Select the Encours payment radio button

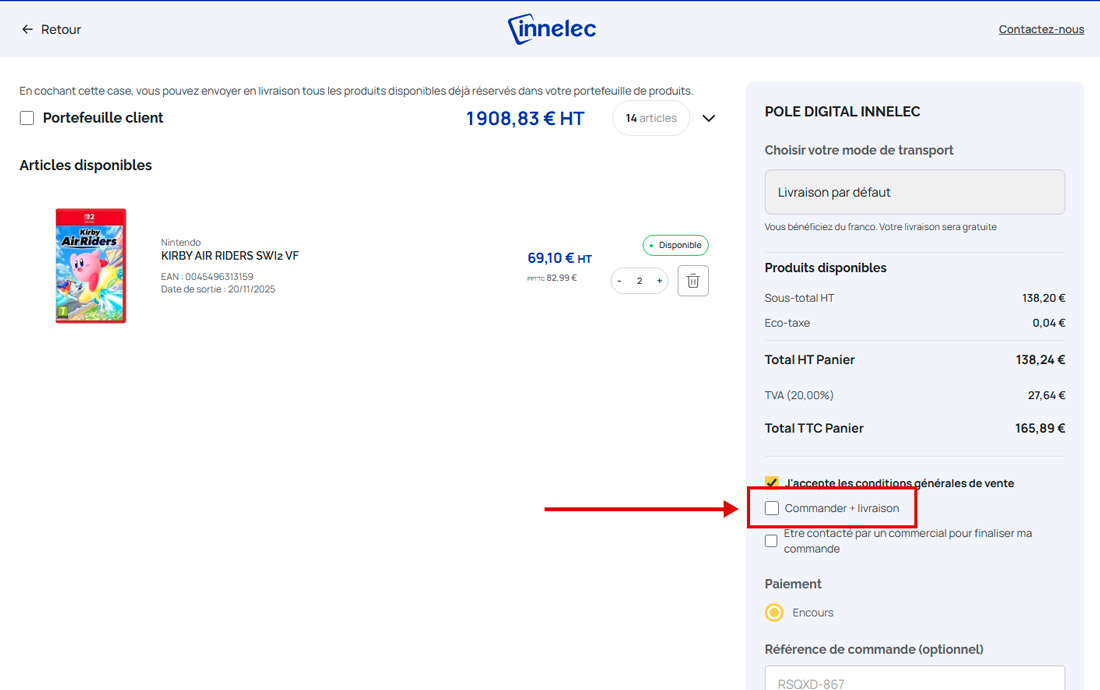click(x=774, y=612)
